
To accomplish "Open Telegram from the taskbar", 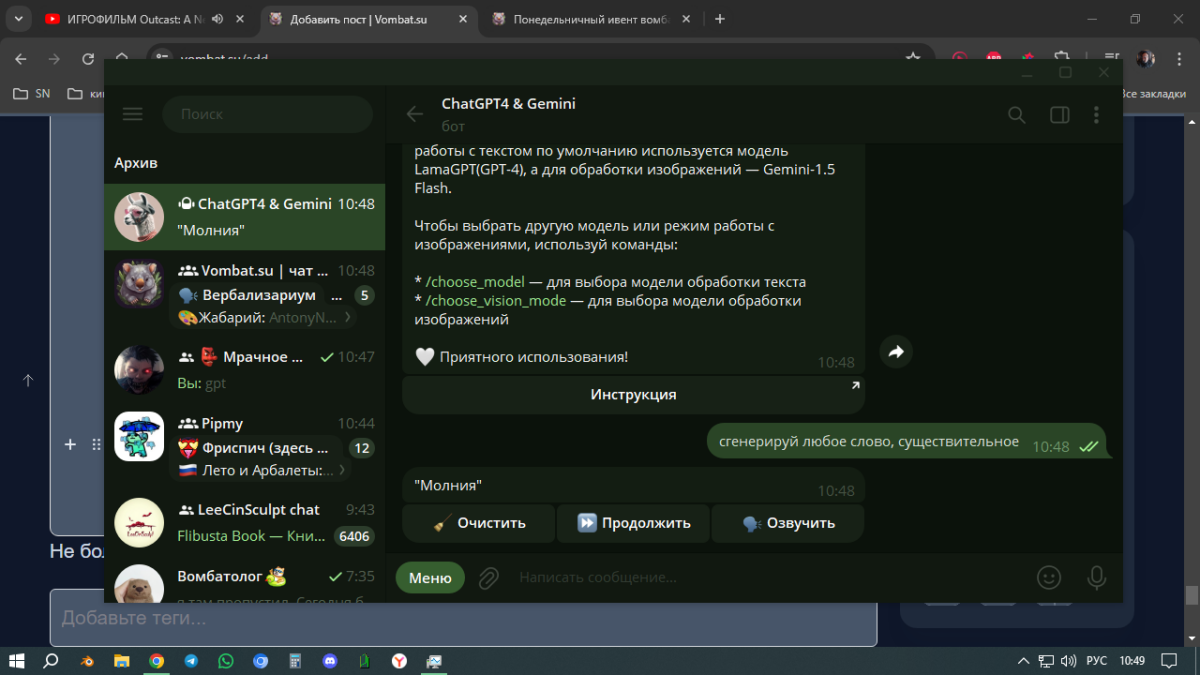I will click(191, 661).
